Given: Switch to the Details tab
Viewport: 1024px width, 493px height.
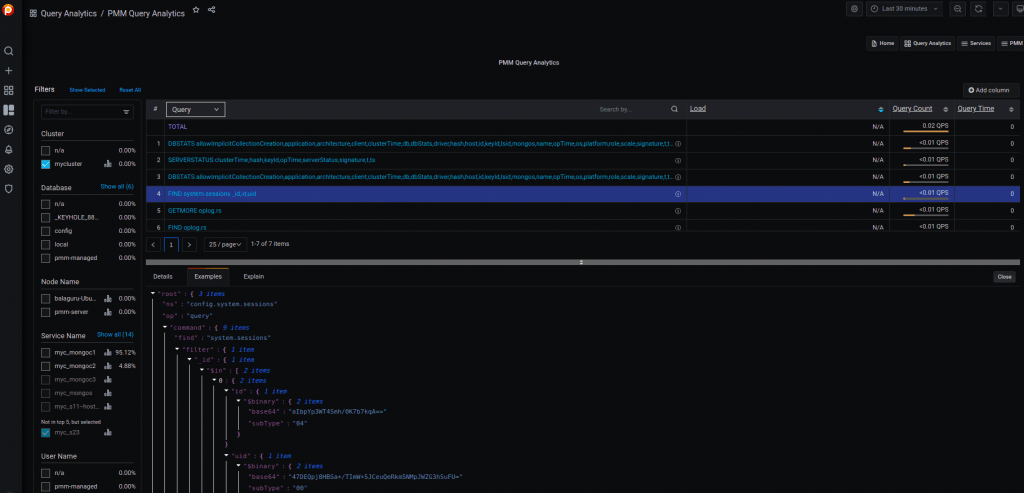Looking at the screenshot, I should click(163, 276).
